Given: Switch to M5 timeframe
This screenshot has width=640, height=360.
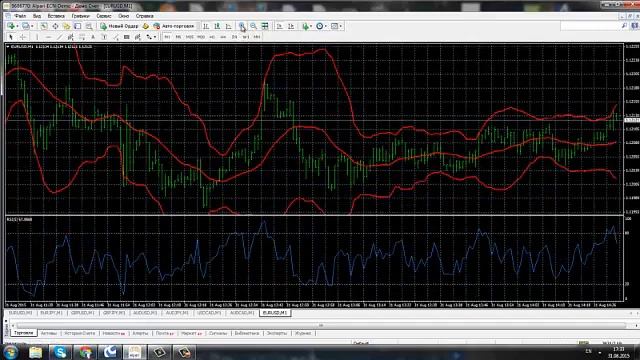Looking at the screenshot, I should point(178,37).
